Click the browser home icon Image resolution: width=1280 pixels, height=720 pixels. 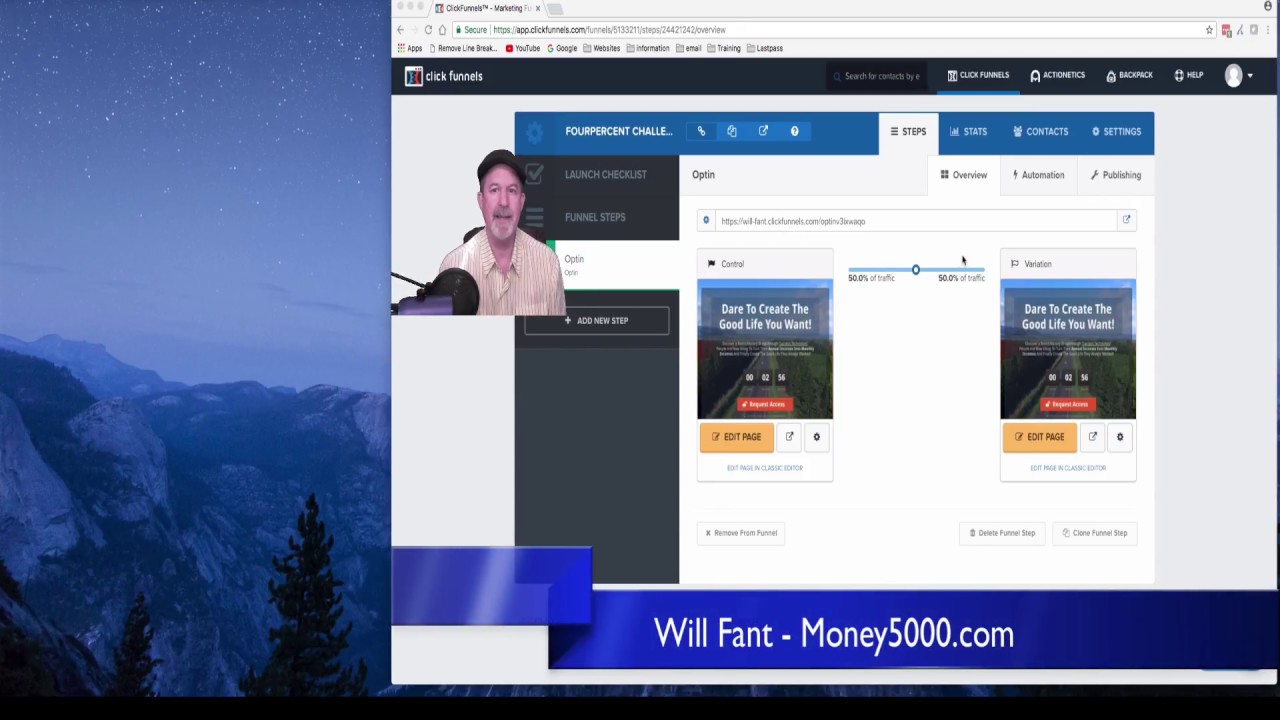click(x=442, y=30)
